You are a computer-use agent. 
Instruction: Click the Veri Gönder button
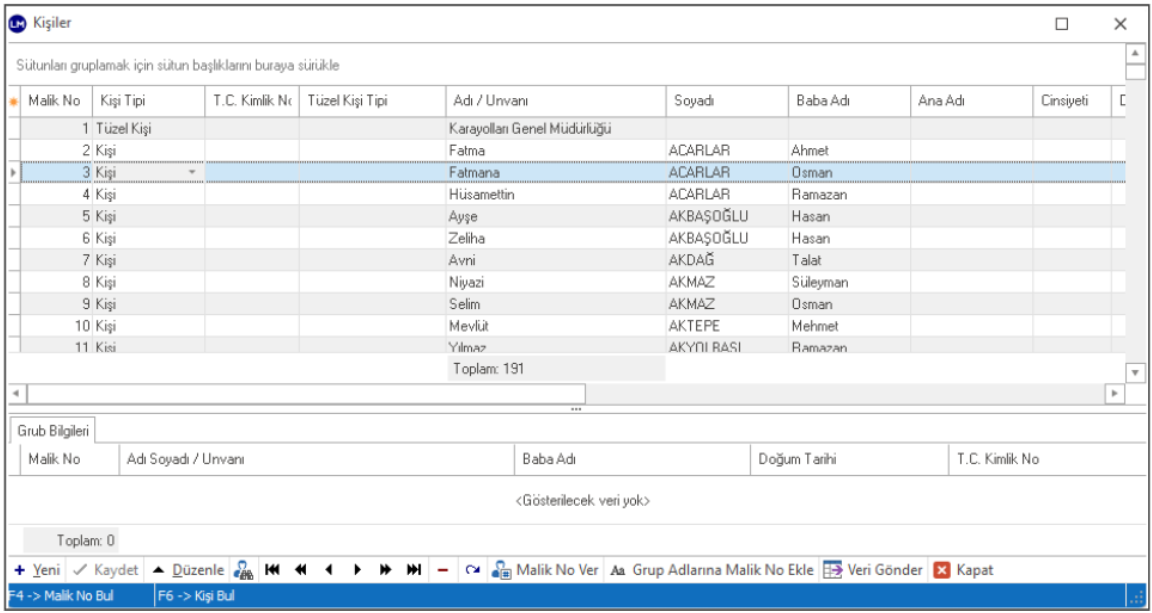coord(872,570)
